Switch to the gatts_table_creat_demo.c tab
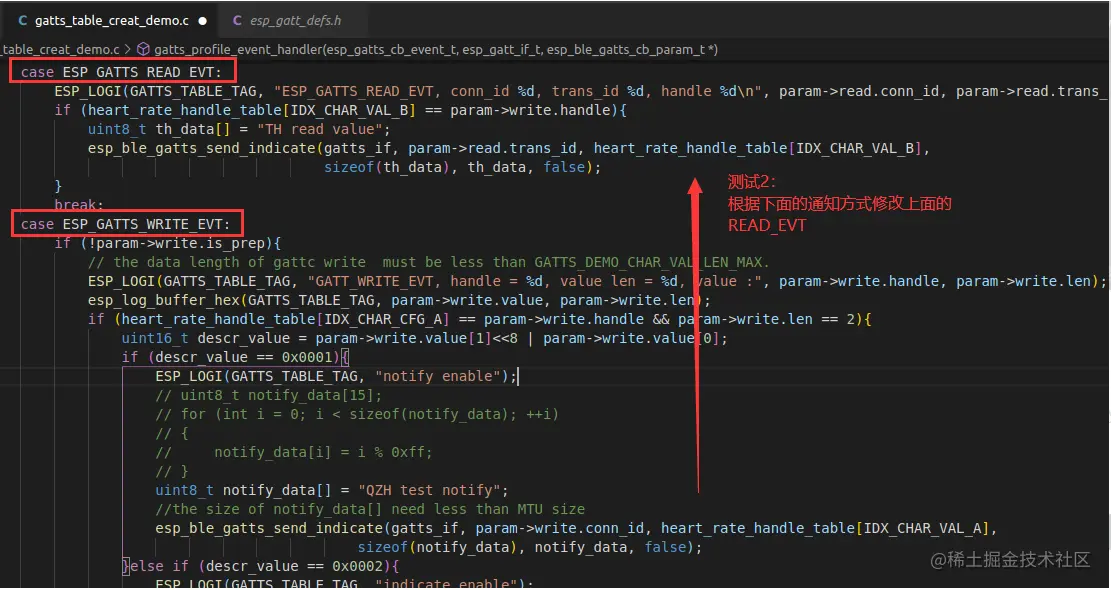Image resolution: width=1111 pixels, height=590 pixels. [x=111, y=21]
